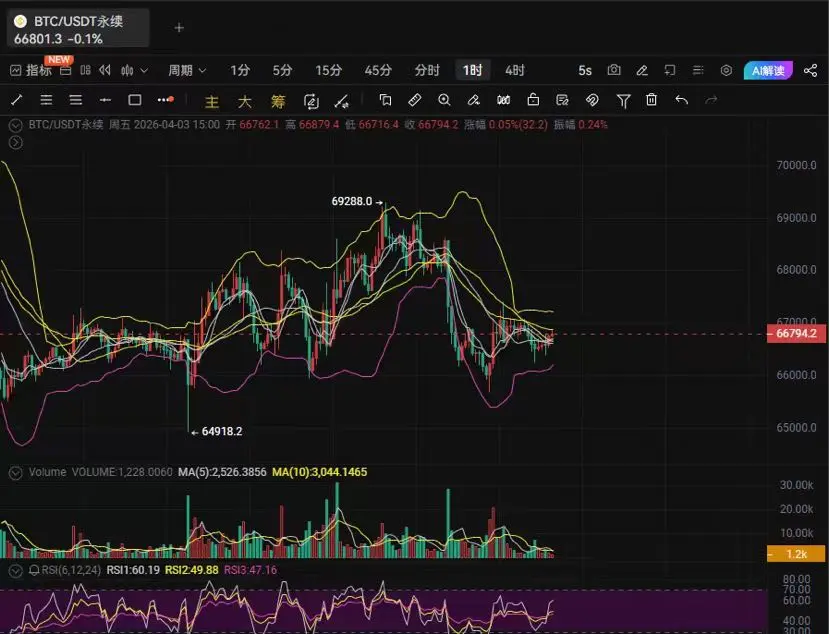Screen dimensions: 829x634
Task: Select the 1时 timeframe tab
Action: [473, 70]
